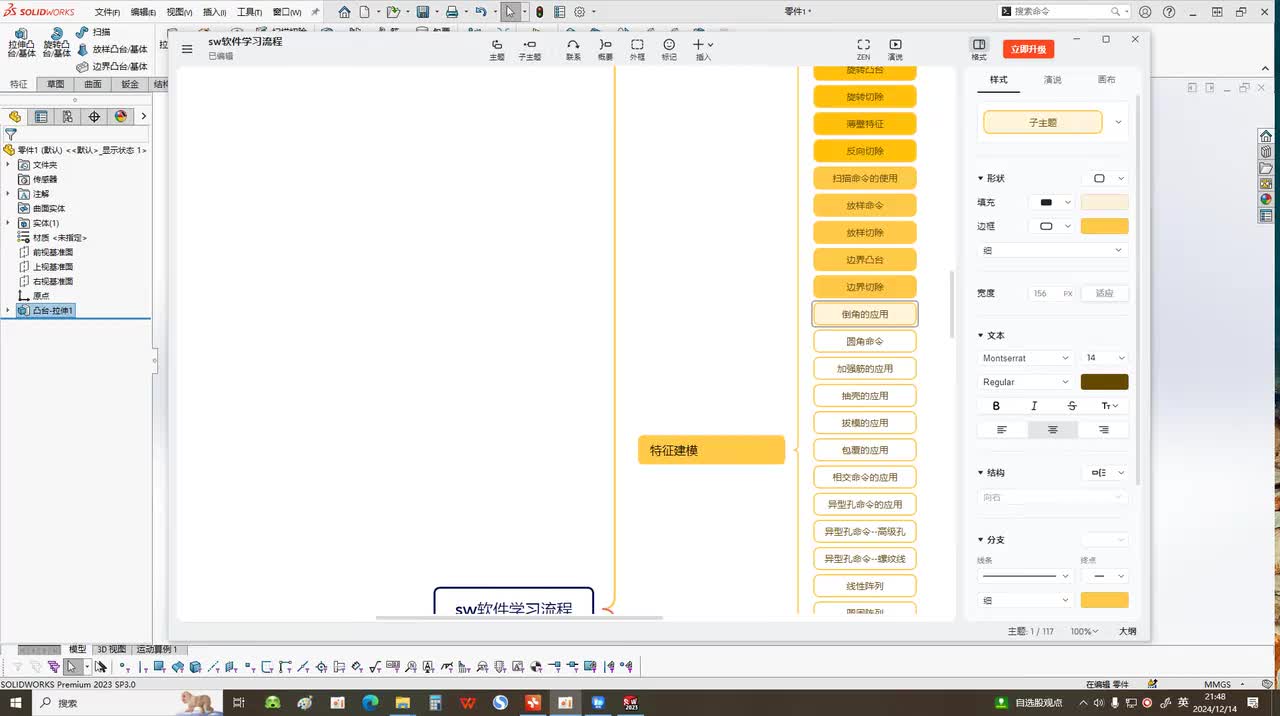Pick the 边框 border color swatch
The height and width of the screenshot is (716, 1280).
1104,226
